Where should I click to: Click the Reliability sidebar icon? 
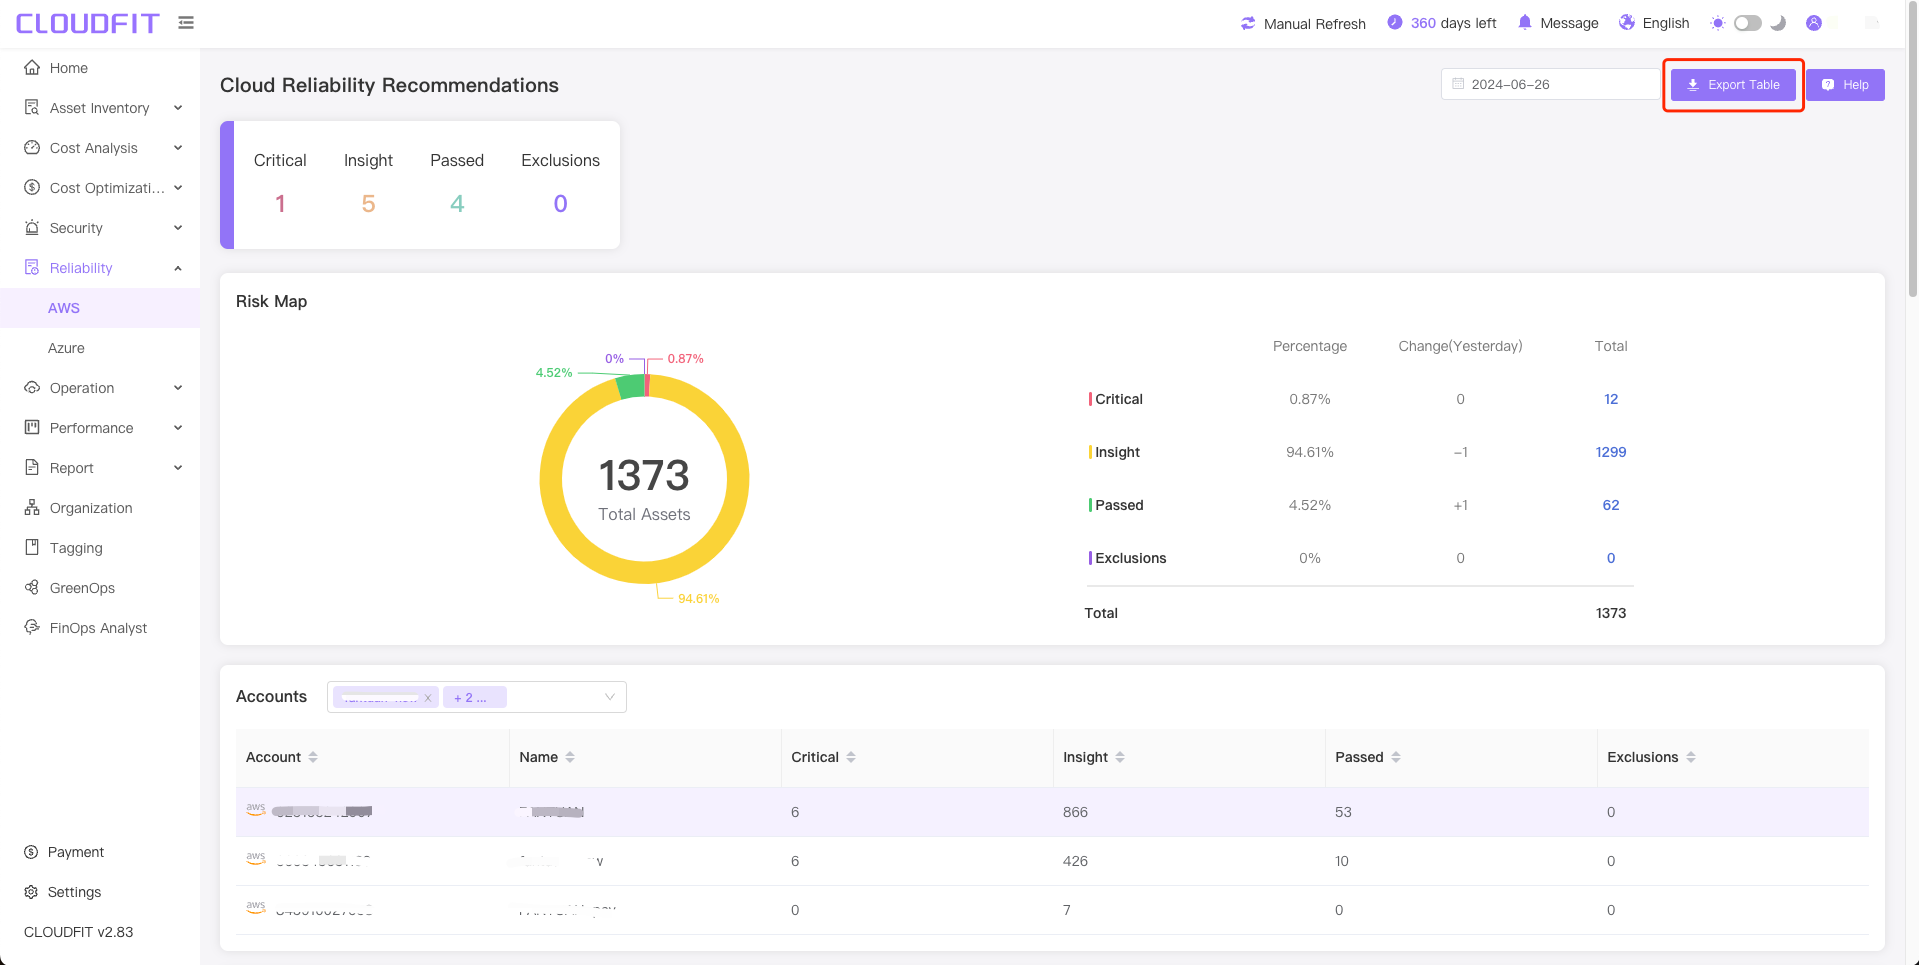click(32, 267)
